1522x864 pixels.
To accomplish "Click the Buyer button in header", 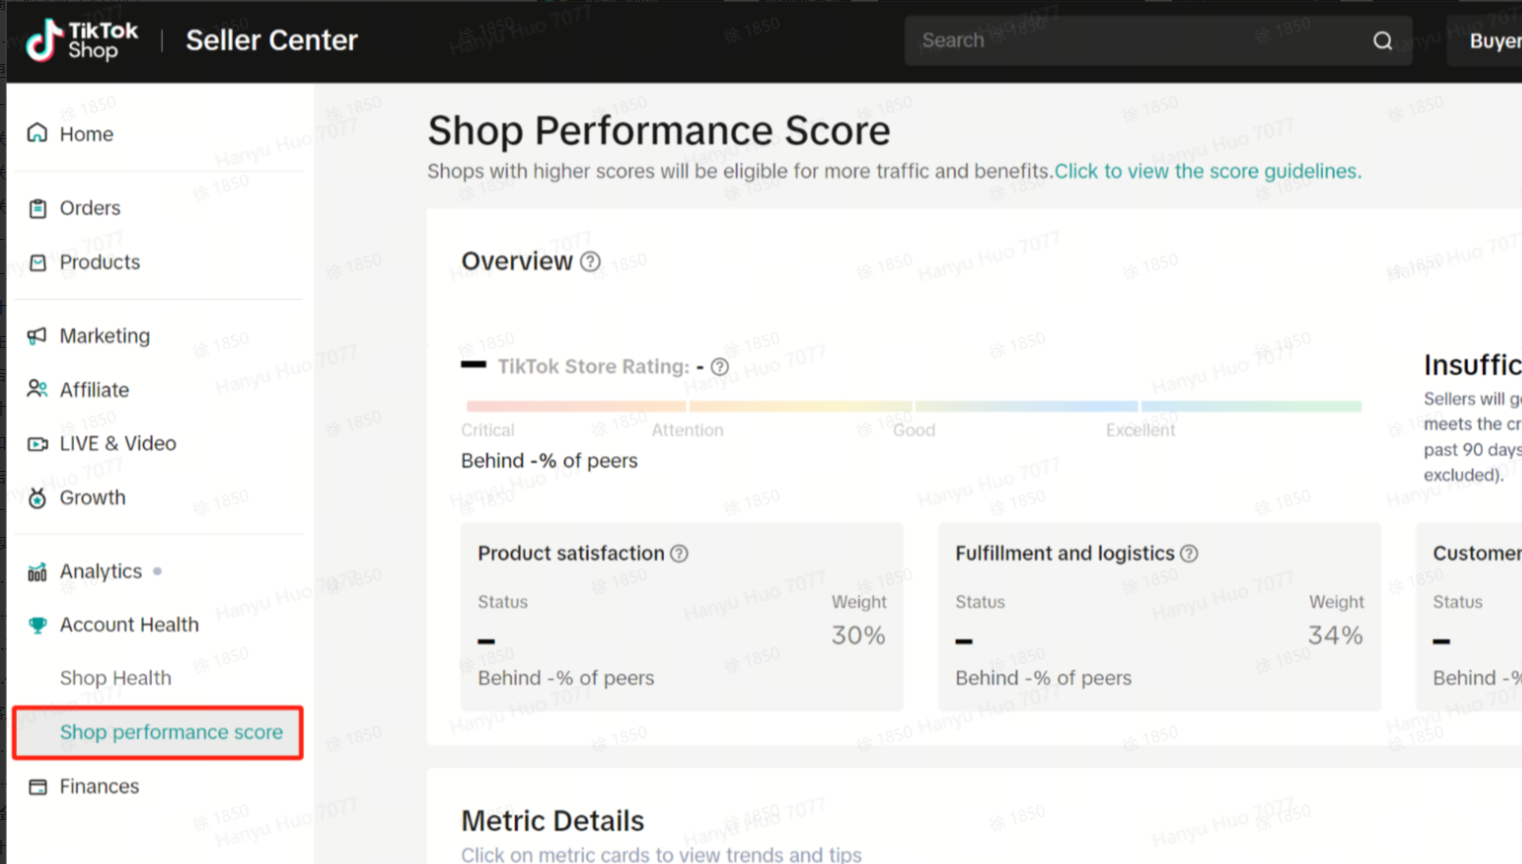I will point(1484,41).
